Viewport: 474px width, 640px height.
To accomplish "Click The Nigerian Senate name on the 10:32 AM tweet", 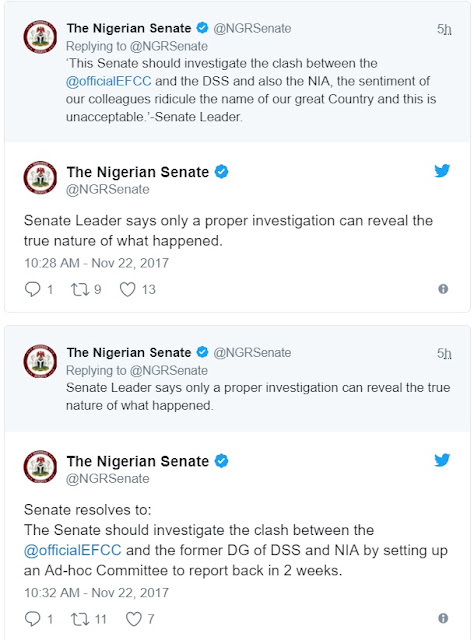I will pos(138,461).
